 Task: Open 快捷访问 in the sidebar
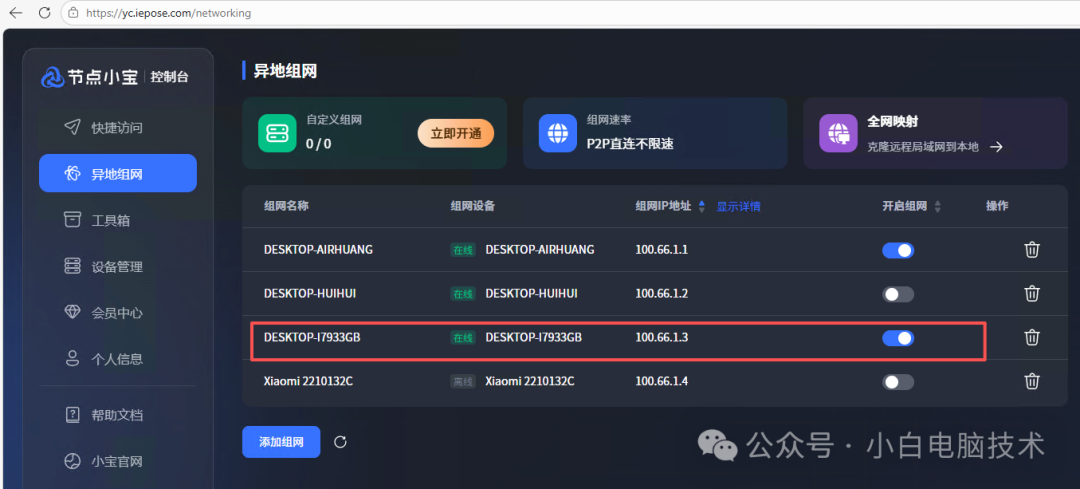[x=118, y=127]
